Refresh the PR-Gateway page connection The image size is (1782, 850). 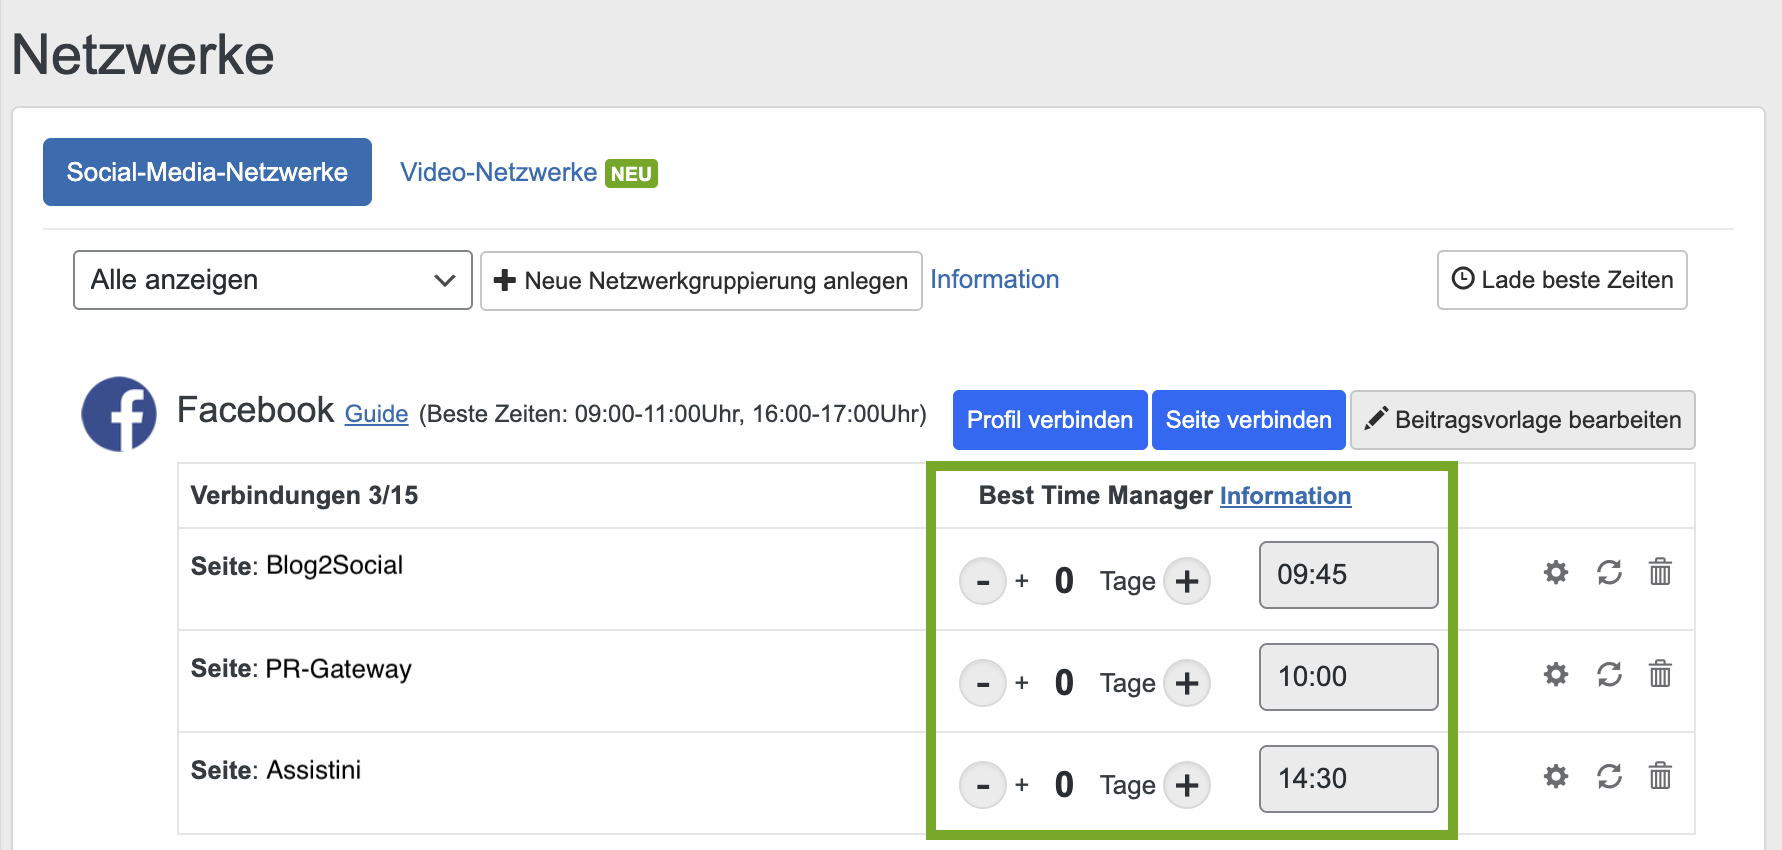[1609, 675]
